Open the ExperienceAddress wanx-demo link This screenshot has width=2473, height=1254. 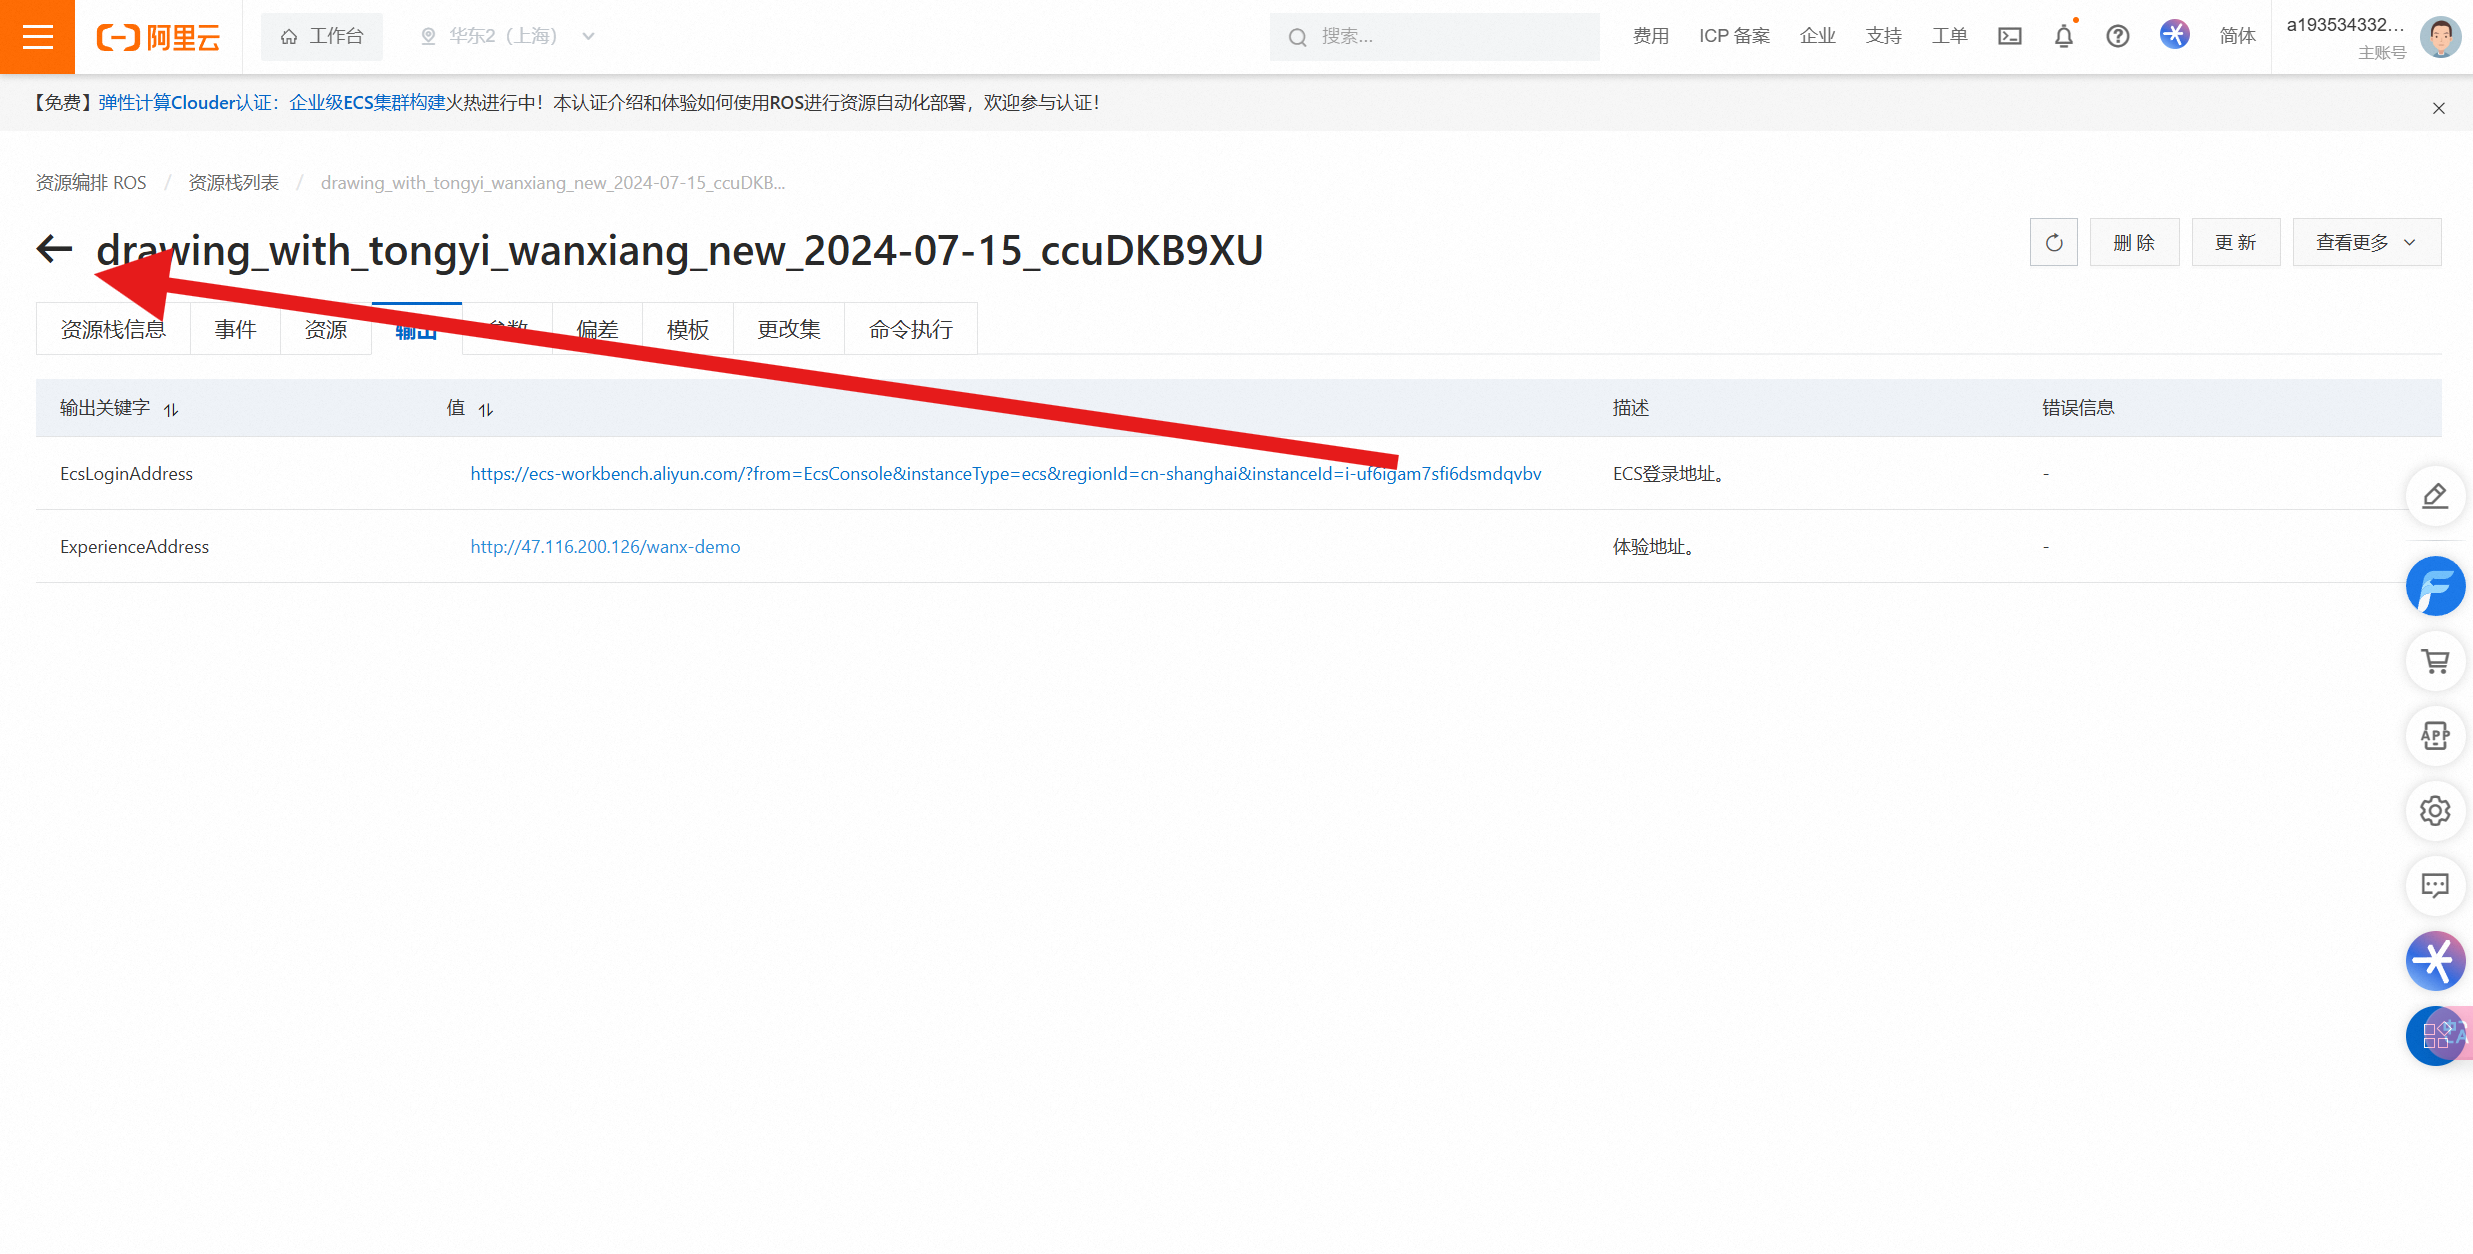click(x=605, y=547)
